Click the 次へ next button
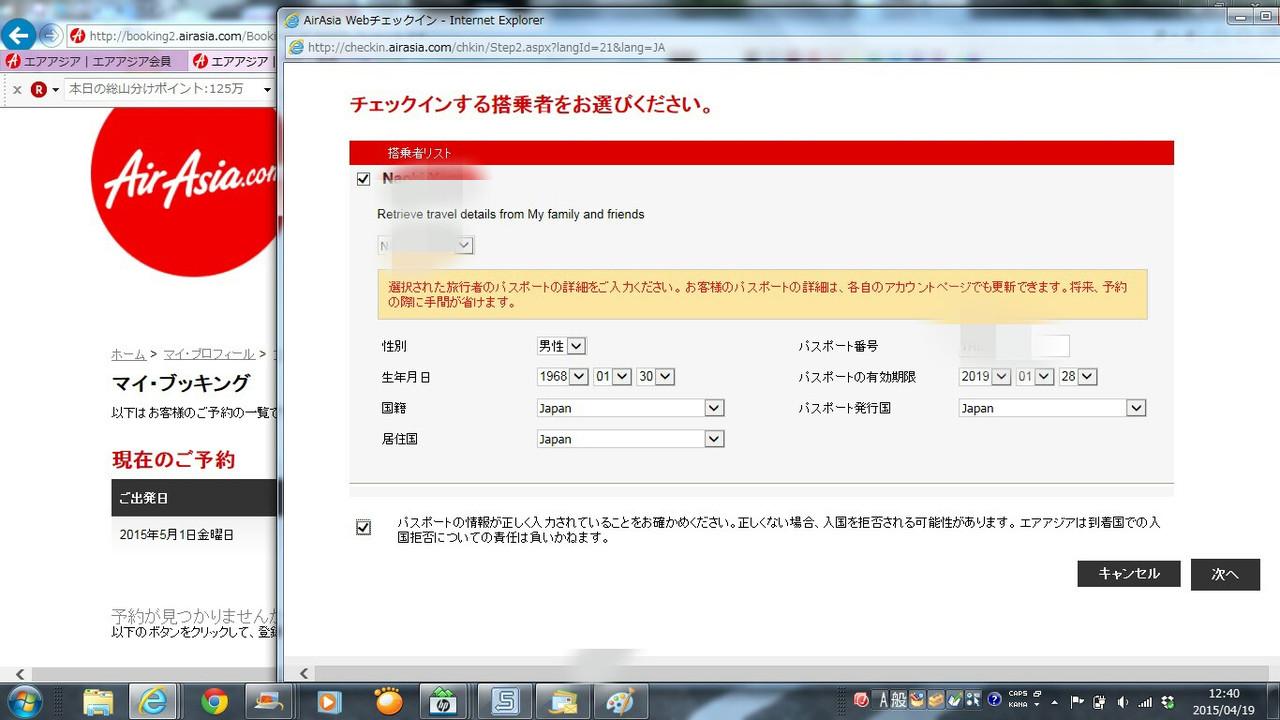This screenshot has width=1280, height=720. (x=1225, y=574)
